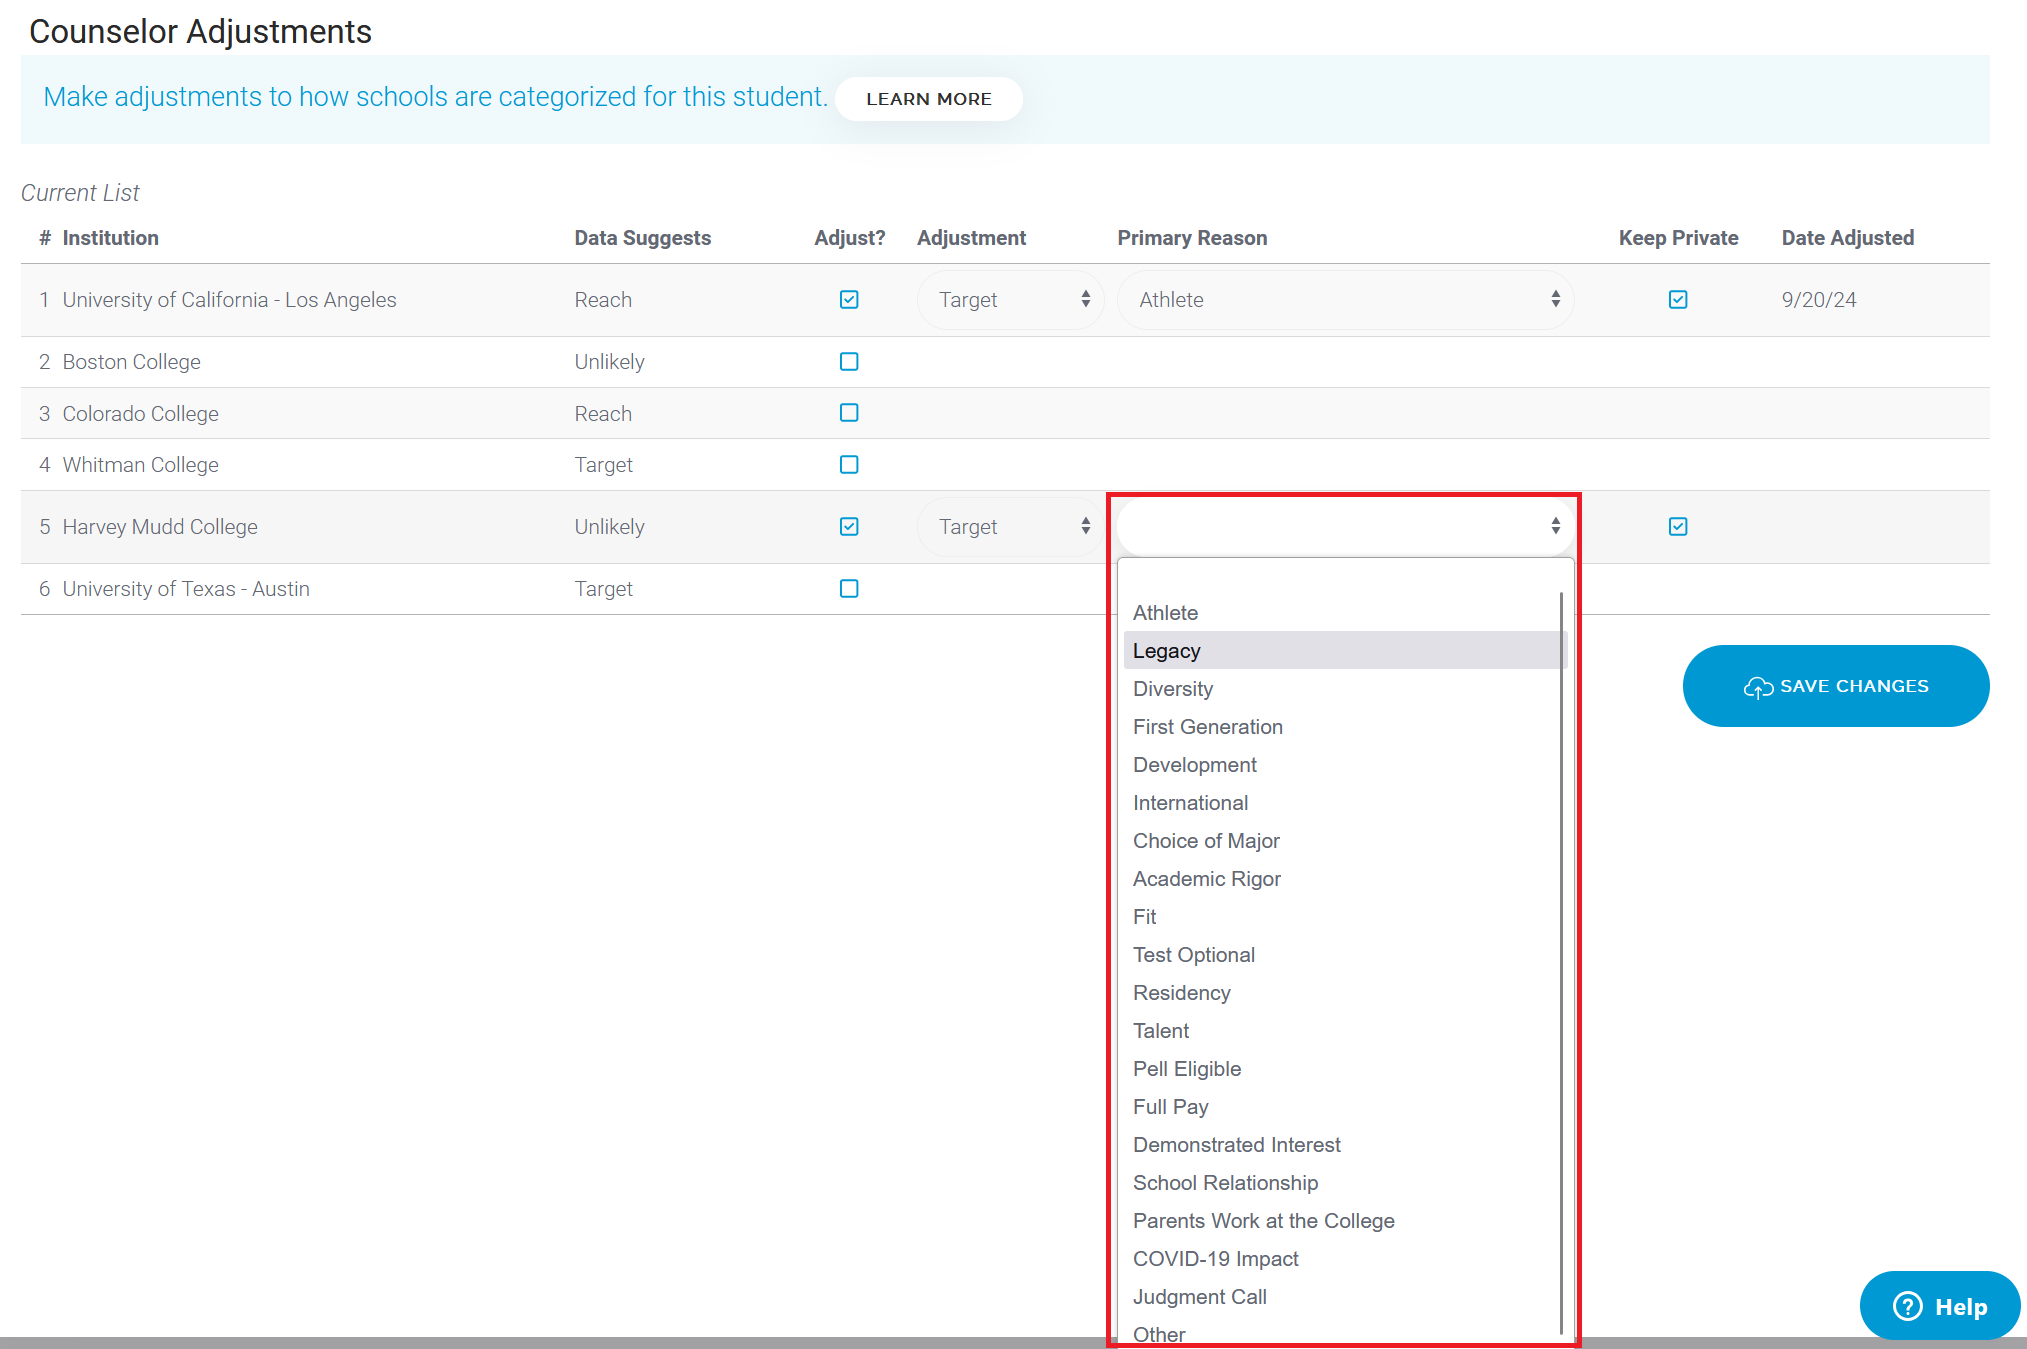Toggle Keep Private for UCLA row
Screen dimensions: 2027x1349
click(x=1678, y=300)
